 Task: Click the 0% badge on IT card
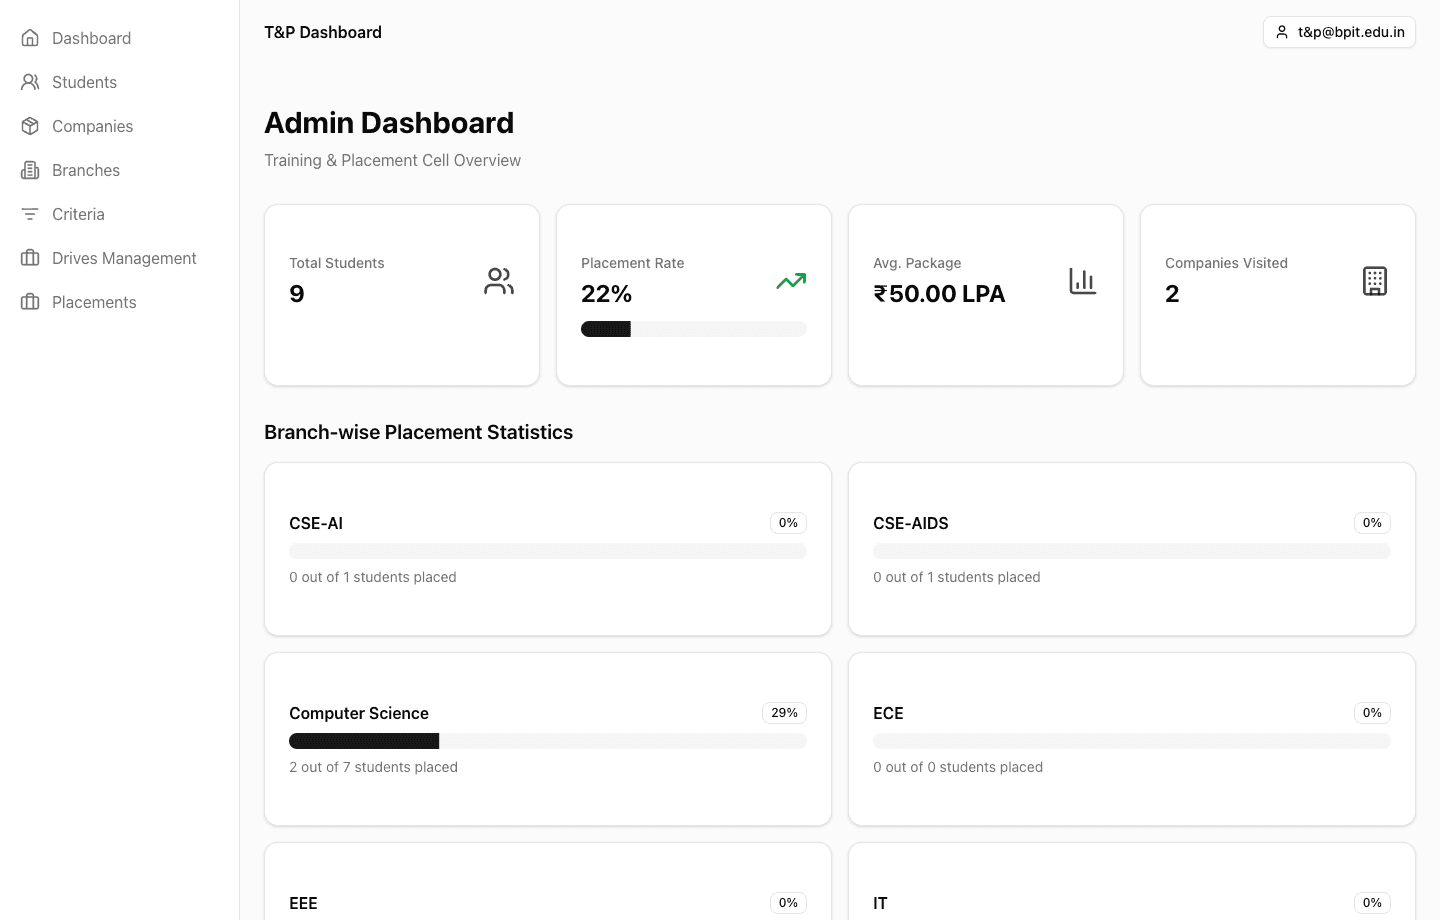point(1373,903)
